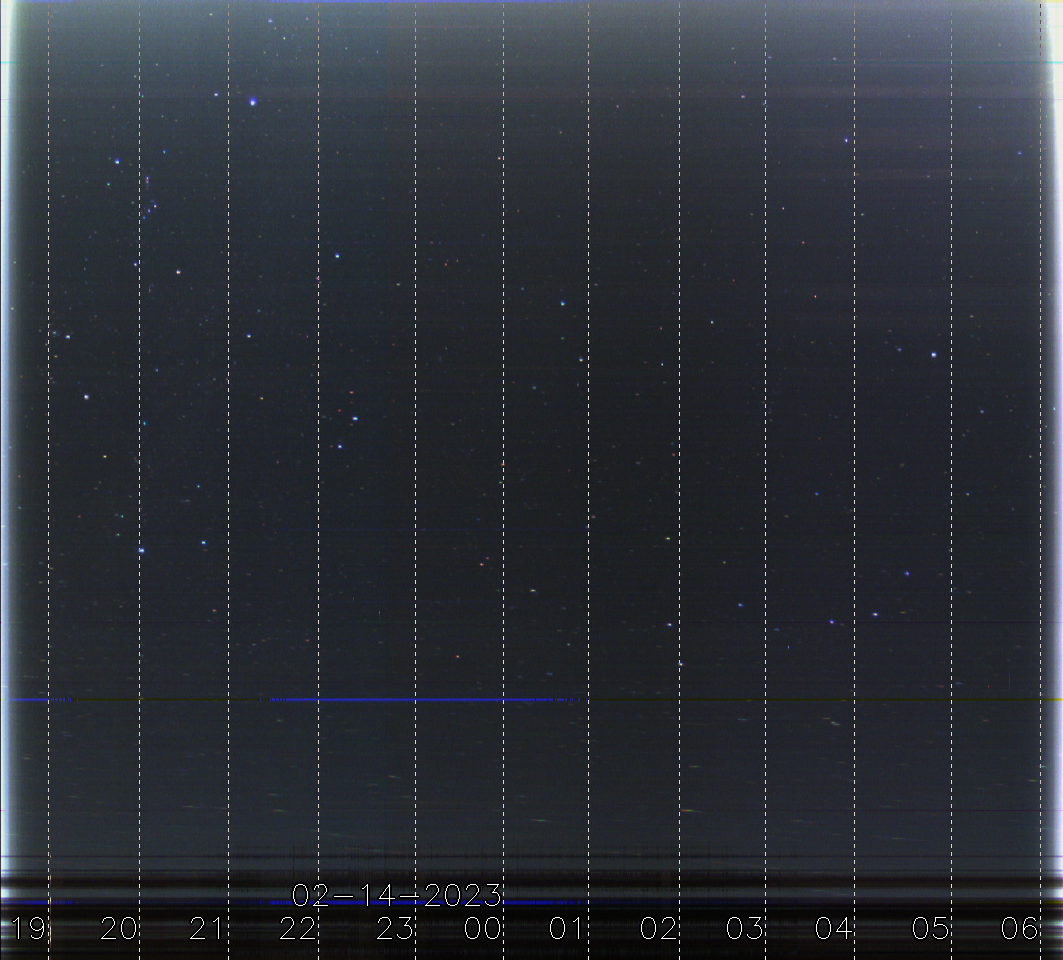Select the hour label 02
Screen dimensions: 1063x960
tap(658, 928)
